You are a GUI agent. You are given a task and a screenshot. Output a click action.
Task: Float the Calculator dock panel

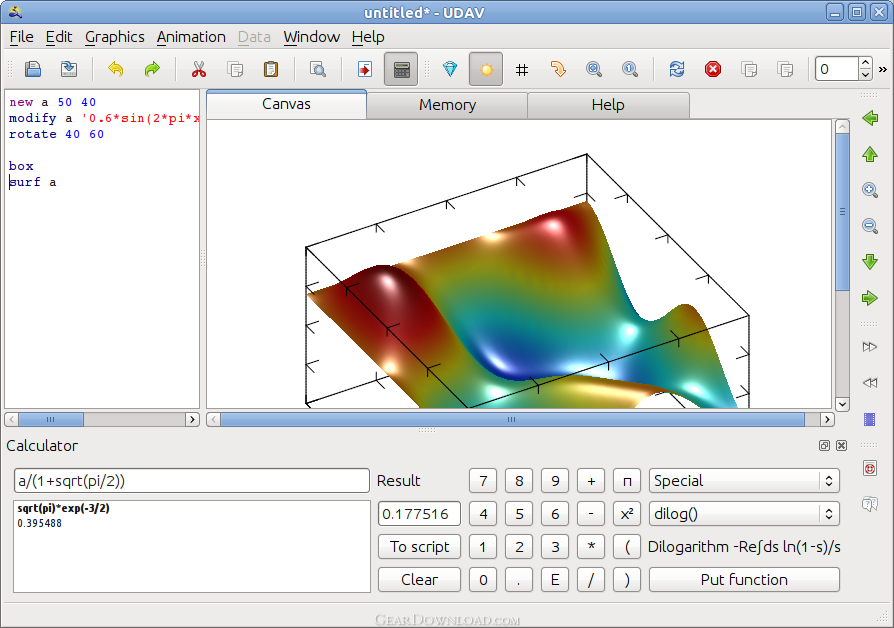824,445
